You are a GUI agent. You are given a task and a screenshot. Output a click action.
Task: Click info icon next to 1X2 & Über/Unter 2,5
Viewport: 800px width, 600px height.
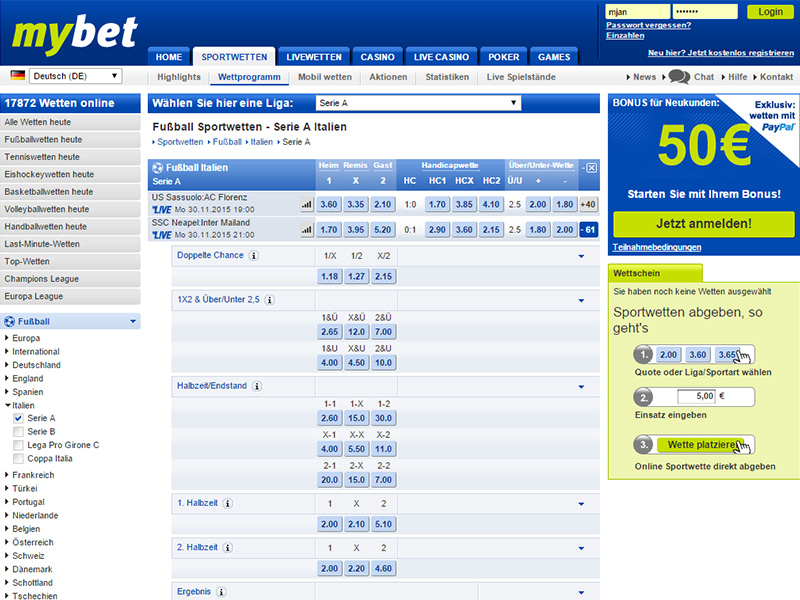[270, 300]
